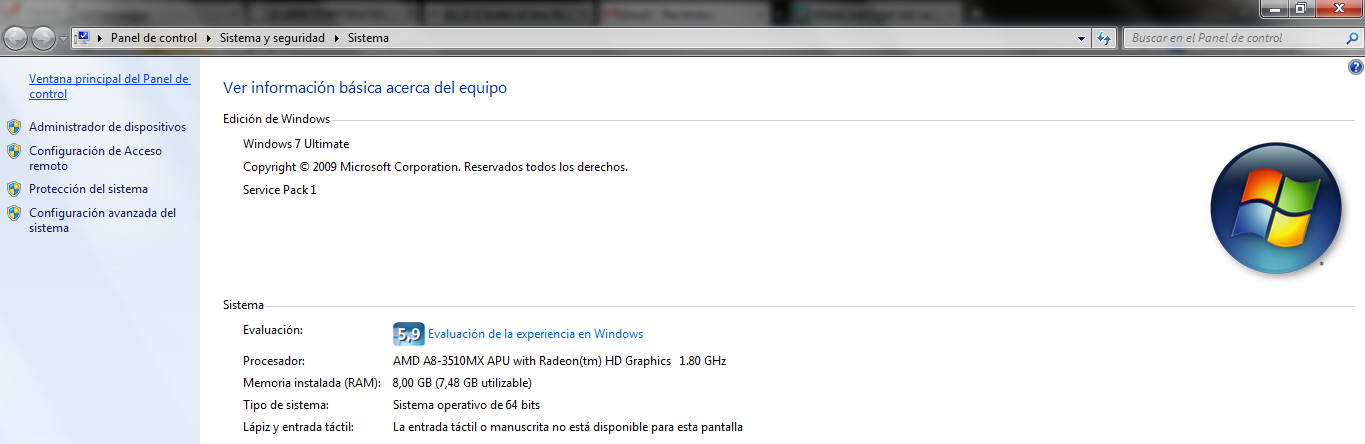Image resolution: width=1365 pixels, height=444 pixels.
Task: Click shield icon beside Configuración avanzada del sistema
Action: click(13, 213)
